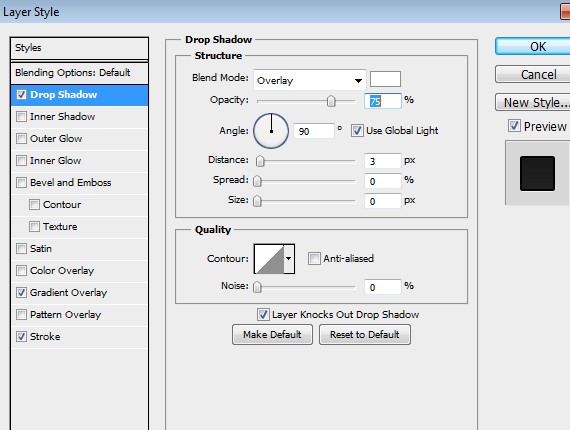The width and height of the screenshot is (570, 430).
Task: Enable the Inner Shadow checkbox
Action: 21,117
